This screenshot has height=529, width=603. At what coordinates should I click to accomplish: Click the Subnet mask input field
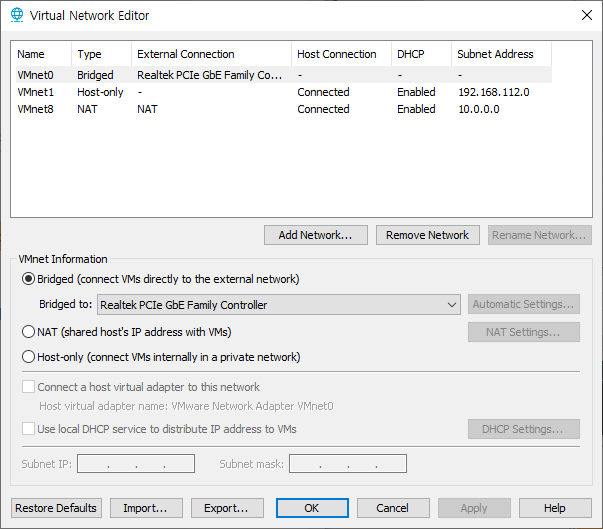pos(348,464)
